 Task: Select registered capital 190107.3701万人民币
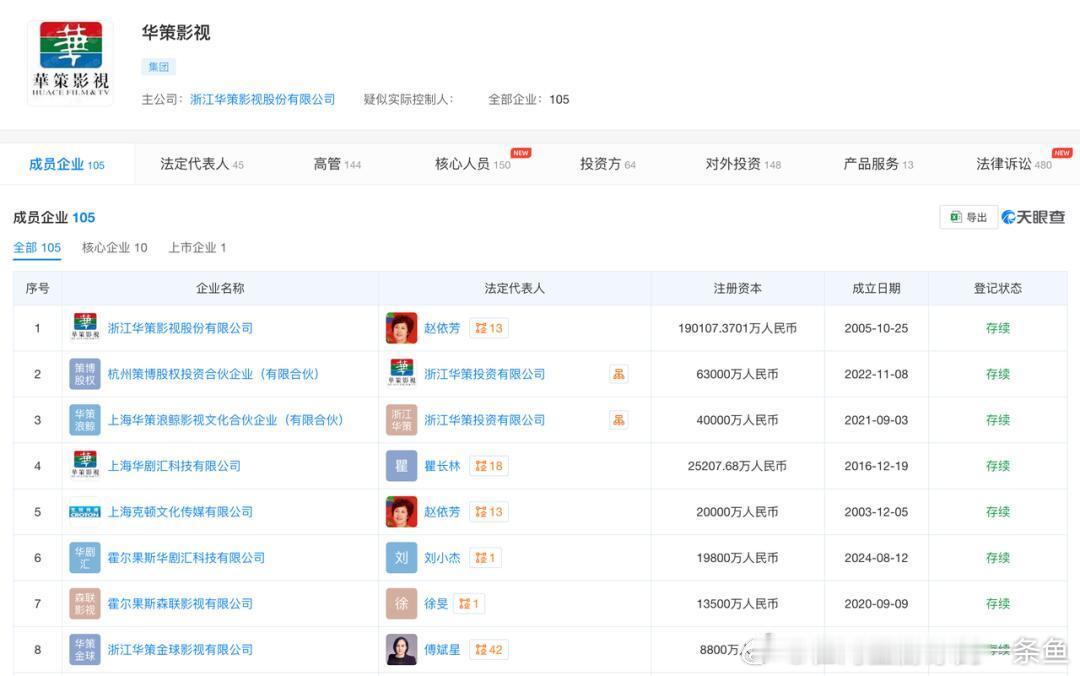pos(738,328)
